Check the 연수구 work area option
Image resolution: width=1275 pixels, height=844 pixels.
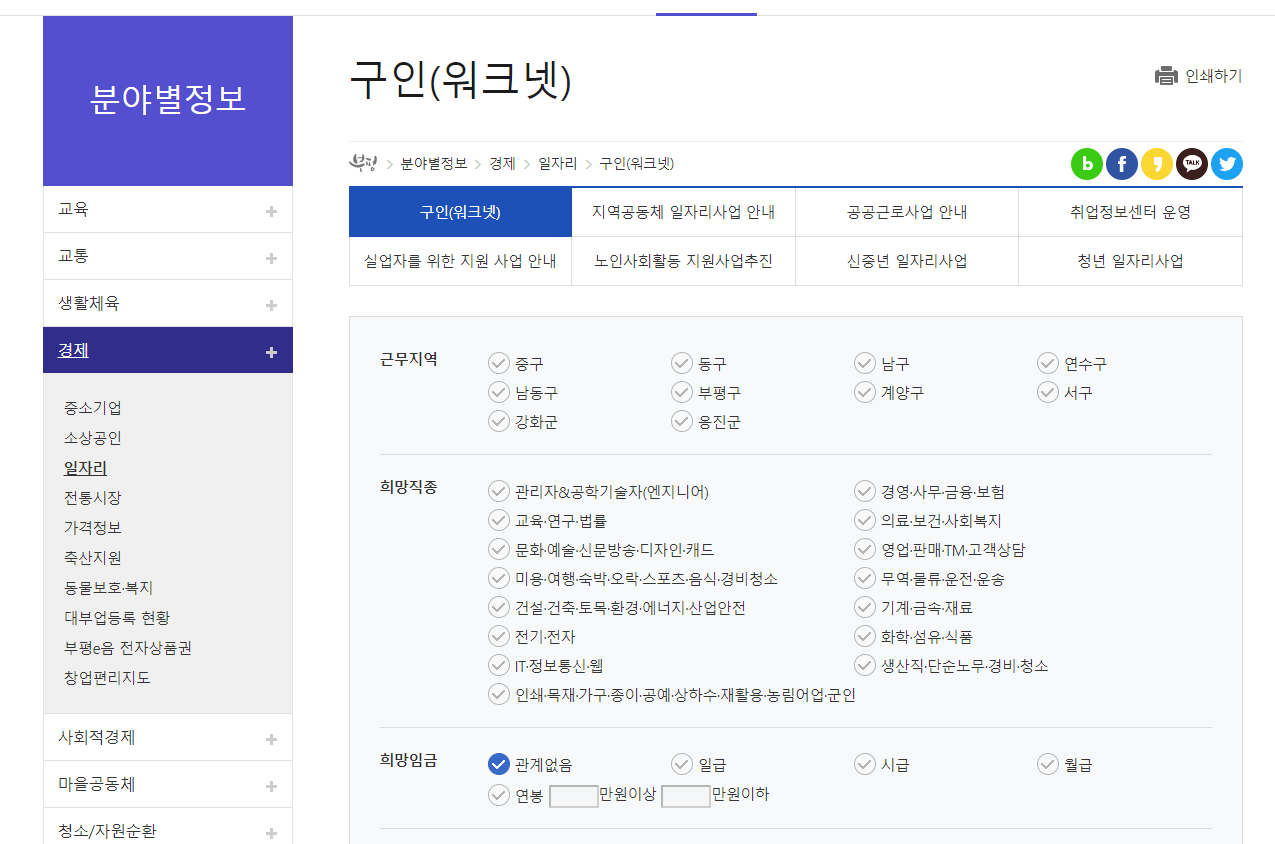point(1048,363)
